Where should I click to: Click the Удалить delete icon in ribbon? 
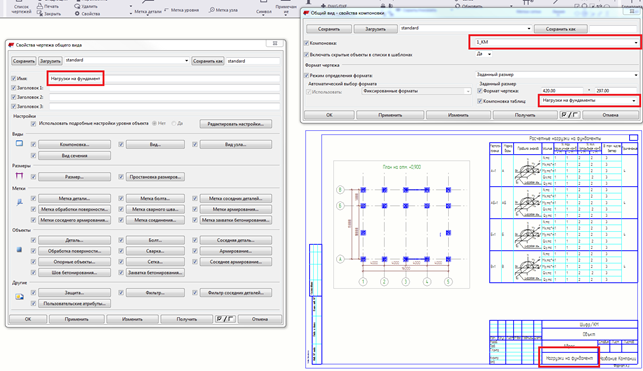(x=77, y=6)
